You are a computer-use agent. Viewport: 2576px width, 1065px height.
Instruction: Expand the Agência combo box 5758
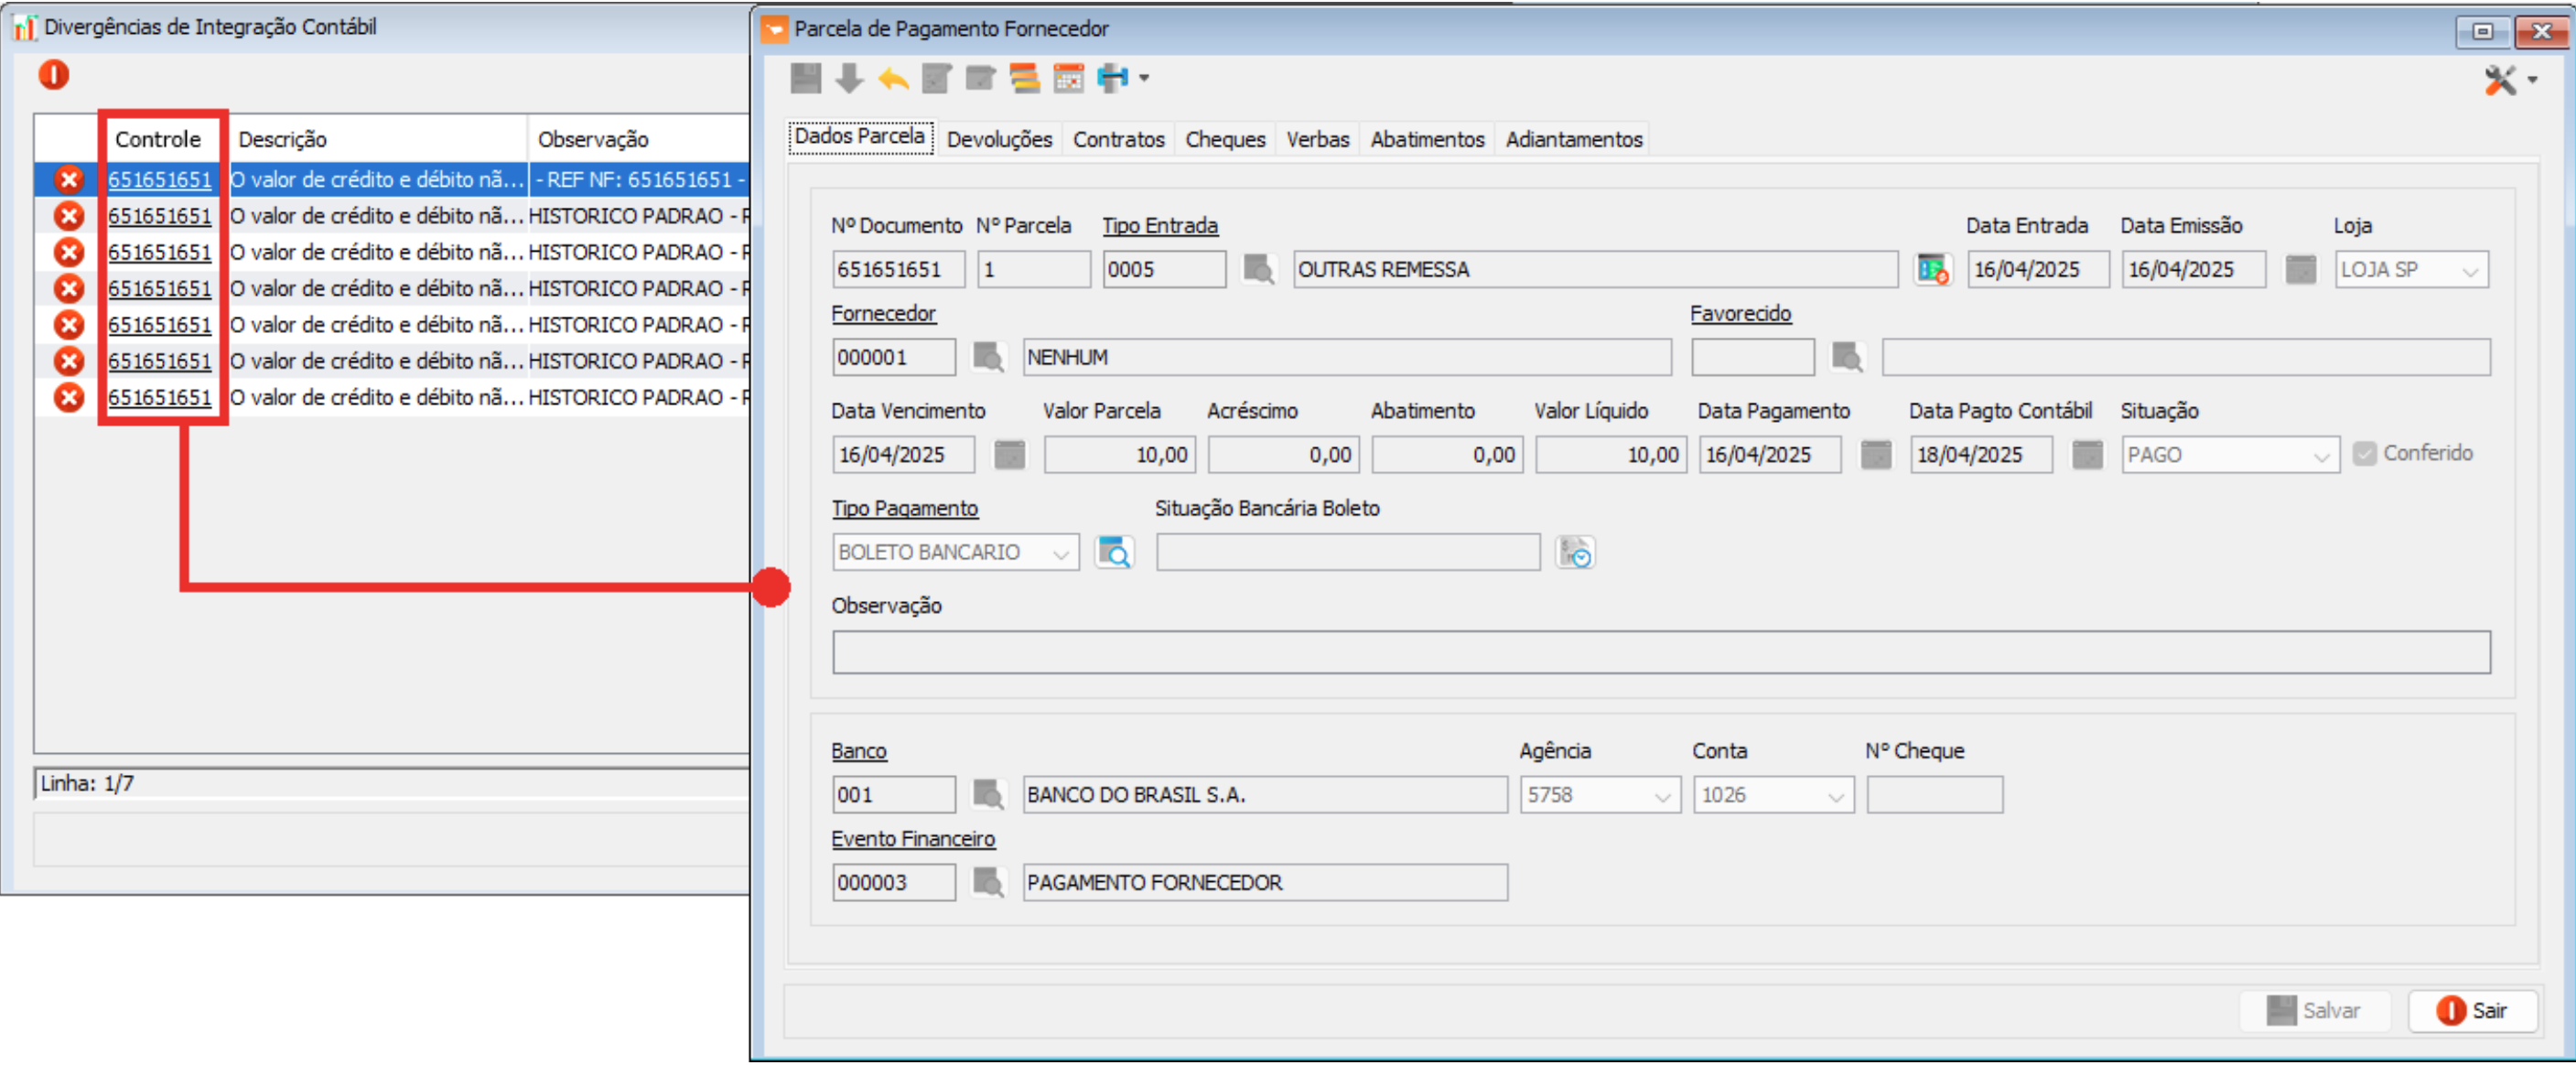tap(1662, 796)
